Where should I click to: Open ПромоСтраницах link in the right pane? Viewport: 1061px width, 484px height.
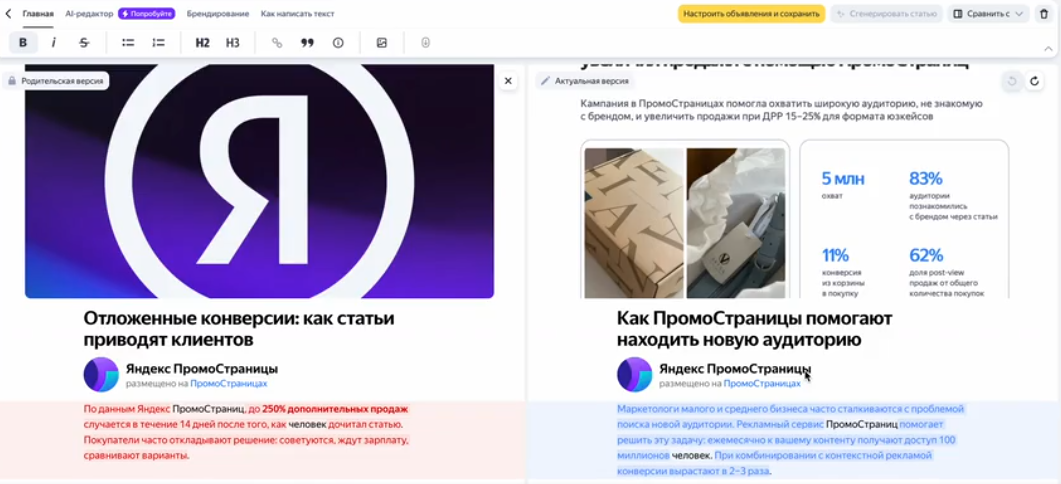(x=762, y=383)
